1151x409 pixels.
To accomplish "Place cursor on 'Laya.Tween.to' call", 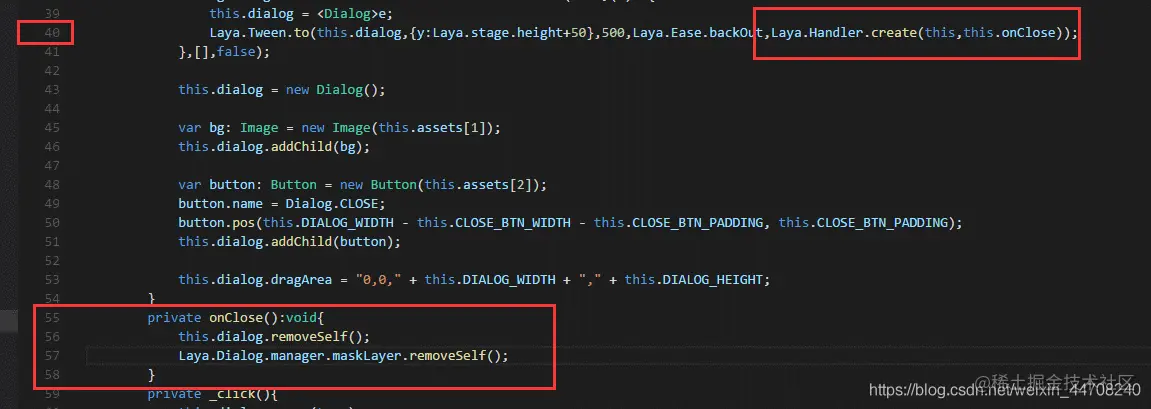I will (259, 33).
